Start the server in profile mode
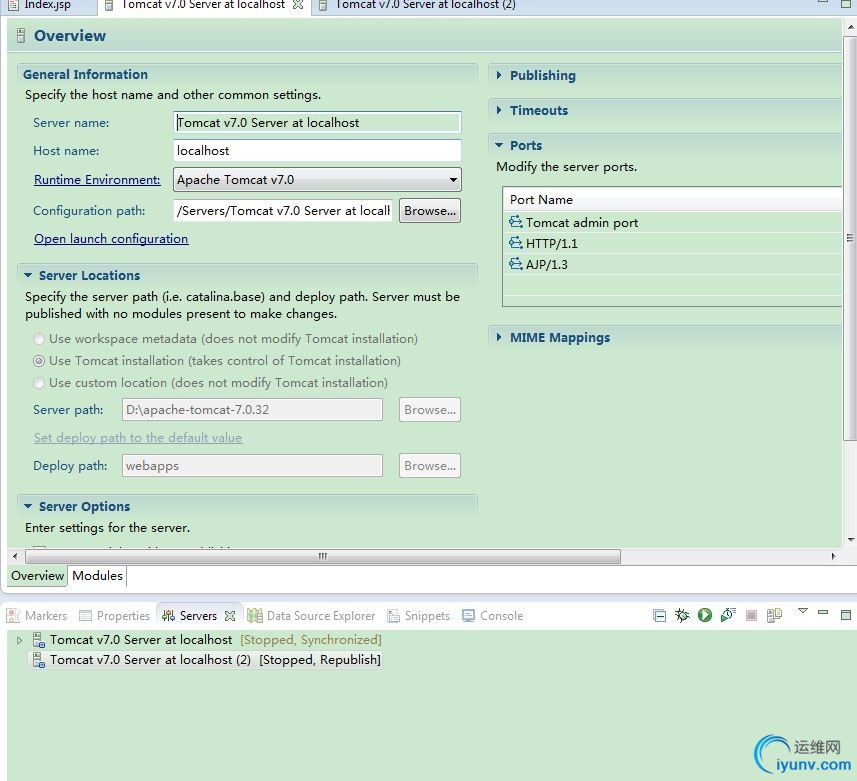The height and width of the screenshot is (781, 857). point(728,615)
